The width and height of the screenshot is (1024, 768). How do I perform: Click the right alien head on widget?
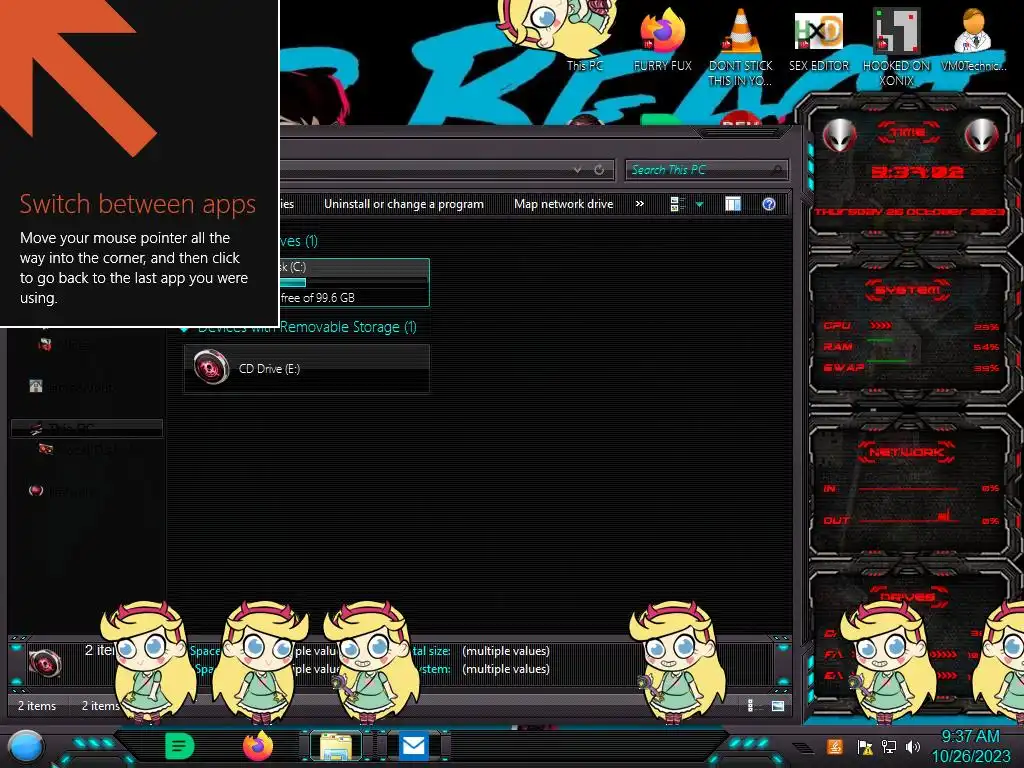click(982, 136)
